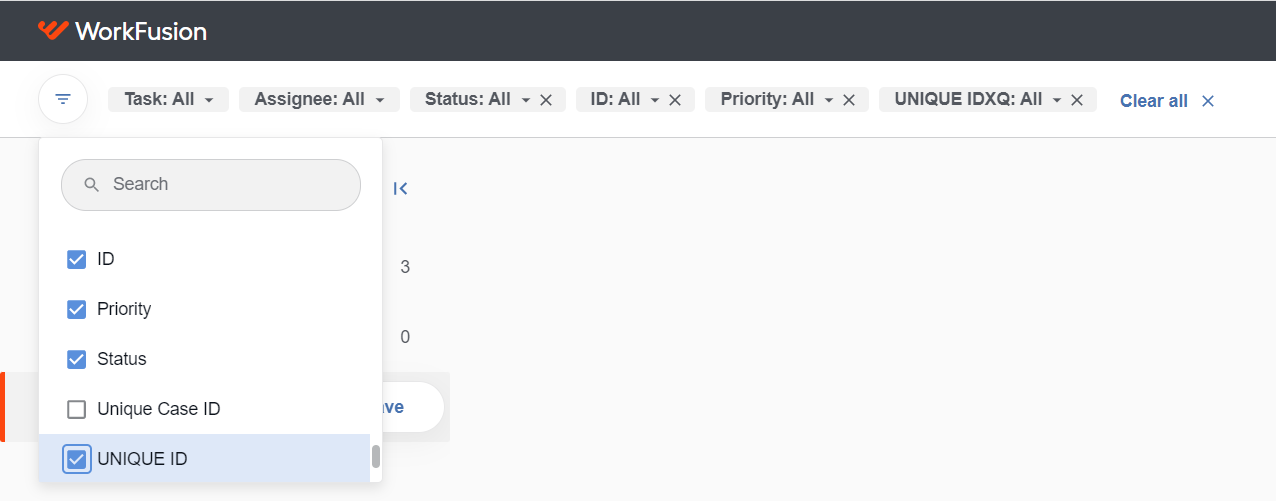The width and height of the screenshot is (1276, 501).
Task: Click the Search field in filter list
Action: click(x=211, y=184)
